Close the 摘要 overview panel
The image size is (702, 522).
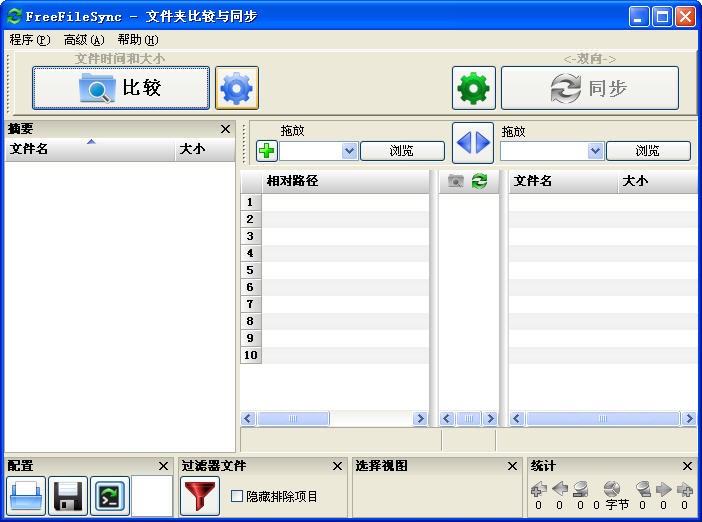click(225, 129)
